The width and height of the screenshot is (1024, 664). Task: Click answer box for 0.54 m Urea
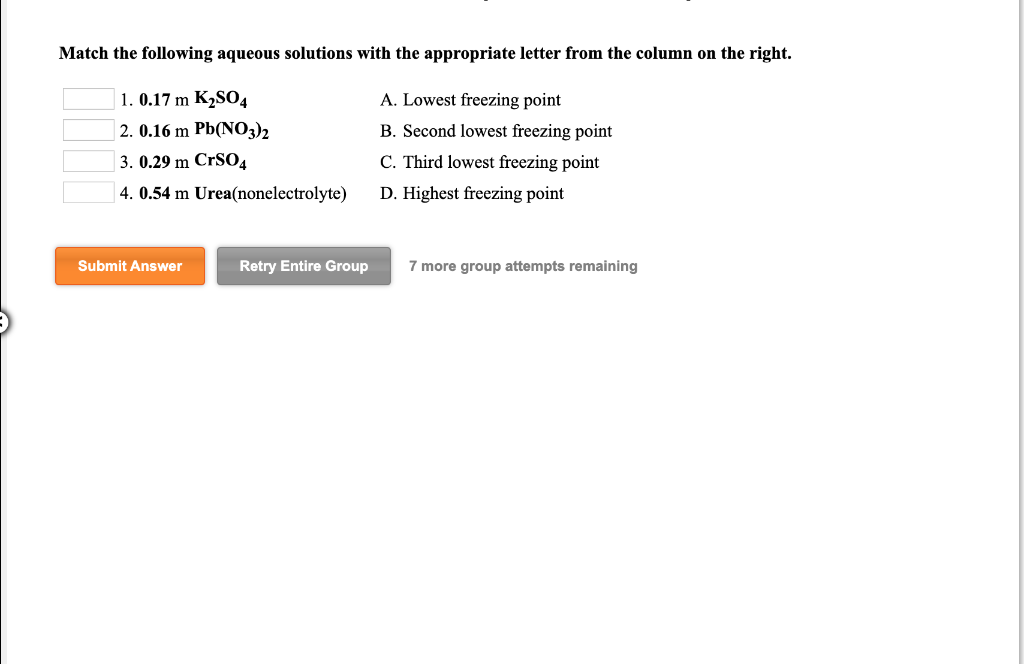point(88,191)
